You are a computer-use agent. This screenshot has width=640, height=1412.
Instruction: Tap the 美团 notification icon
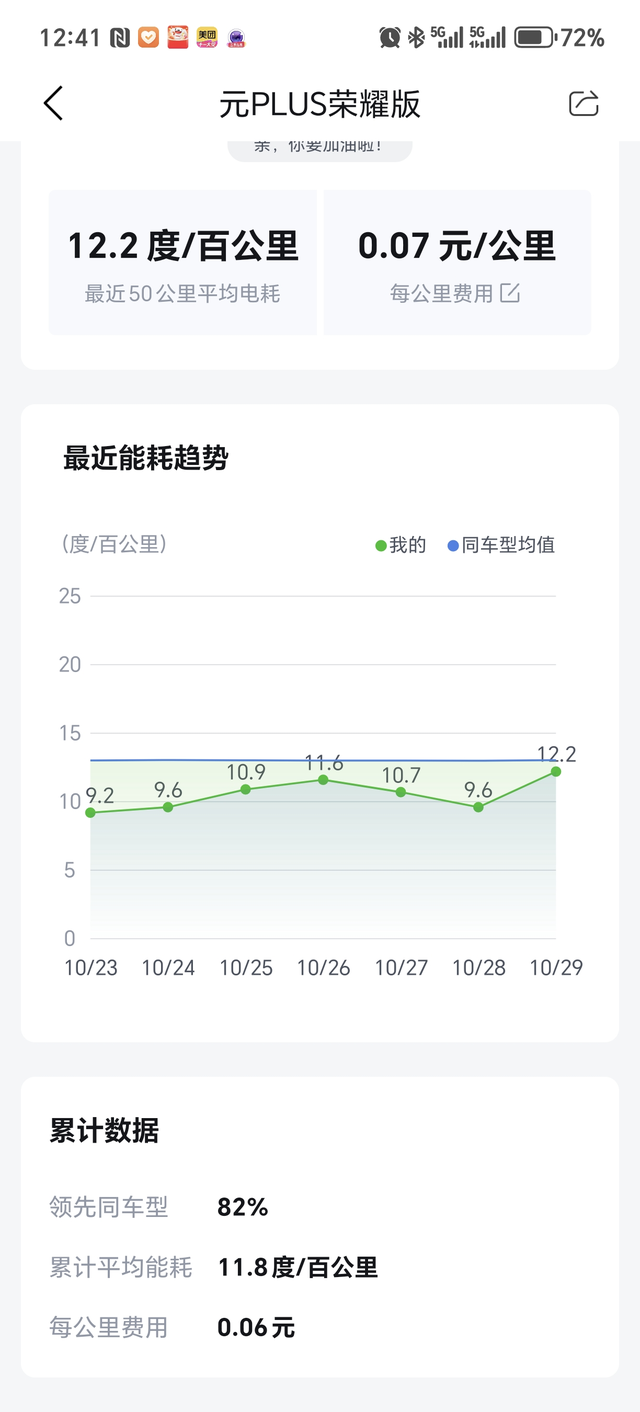click(207, 38)
